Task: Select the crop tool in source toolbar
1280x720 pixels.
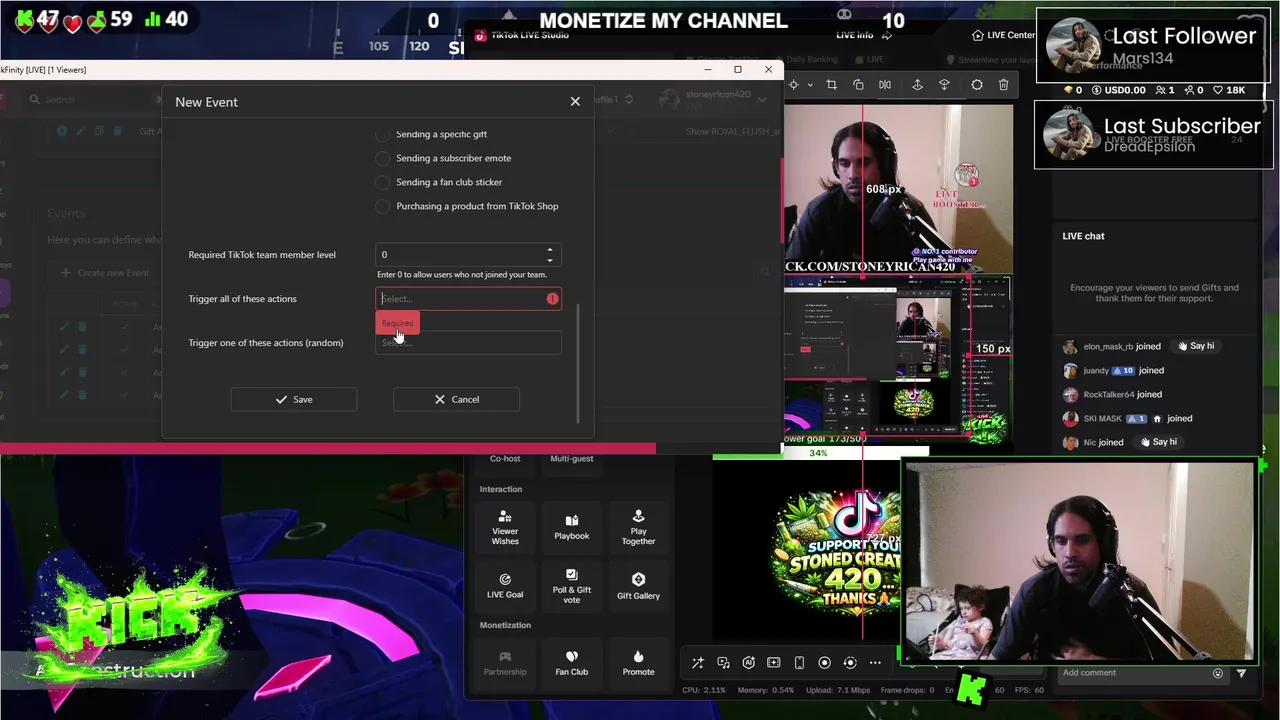Action: click(831, 85)
